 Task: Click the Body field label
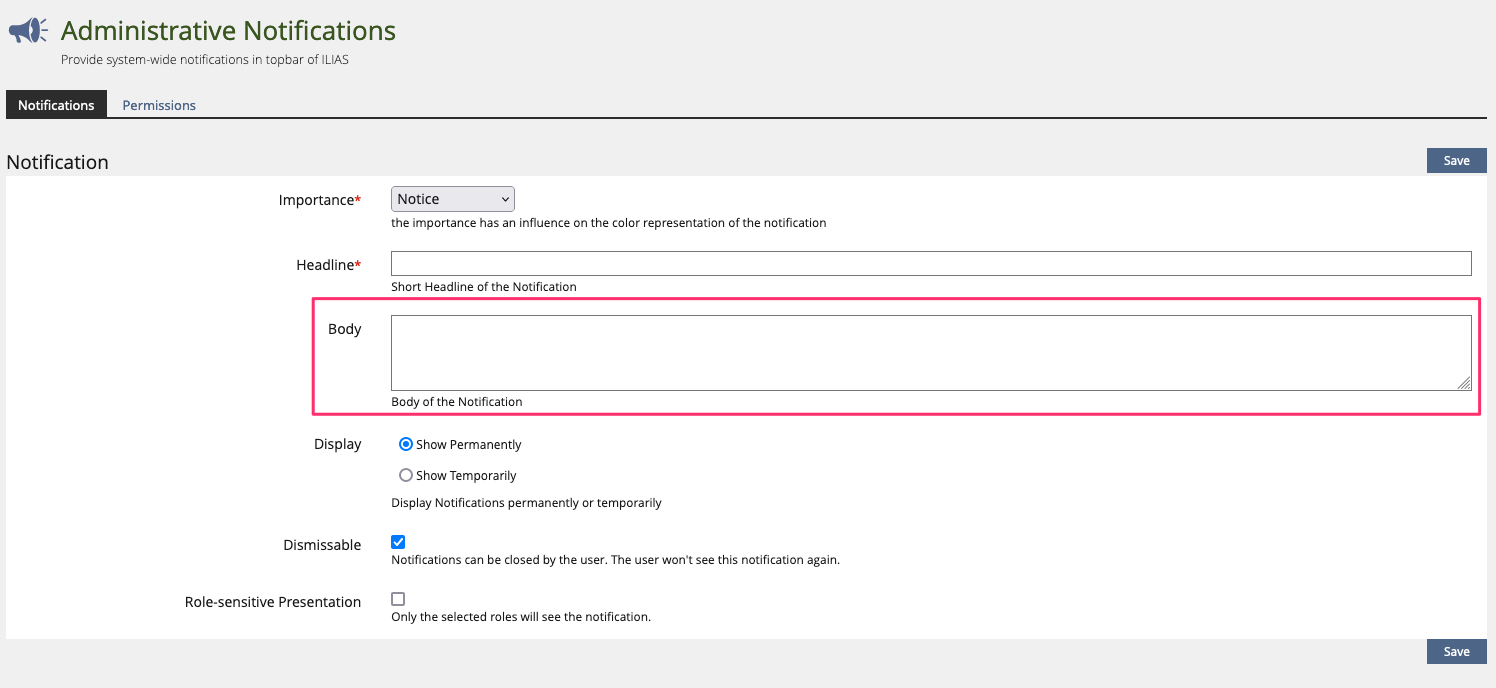tap(344, 329)
